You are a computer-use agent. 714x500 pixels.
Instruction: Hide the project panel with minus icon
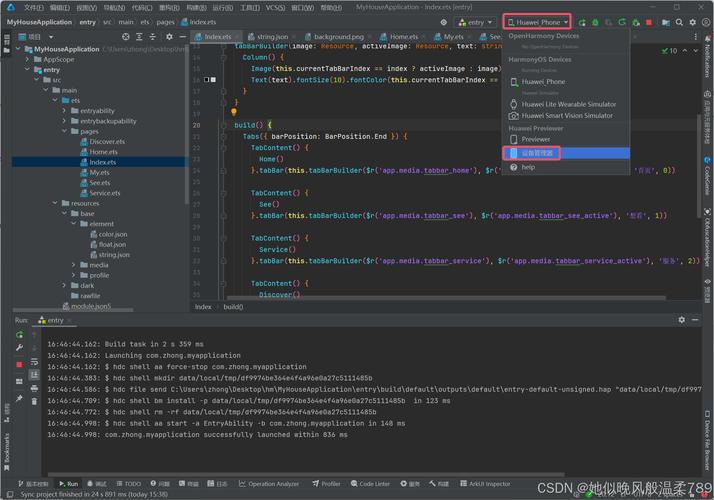(183, 36)
